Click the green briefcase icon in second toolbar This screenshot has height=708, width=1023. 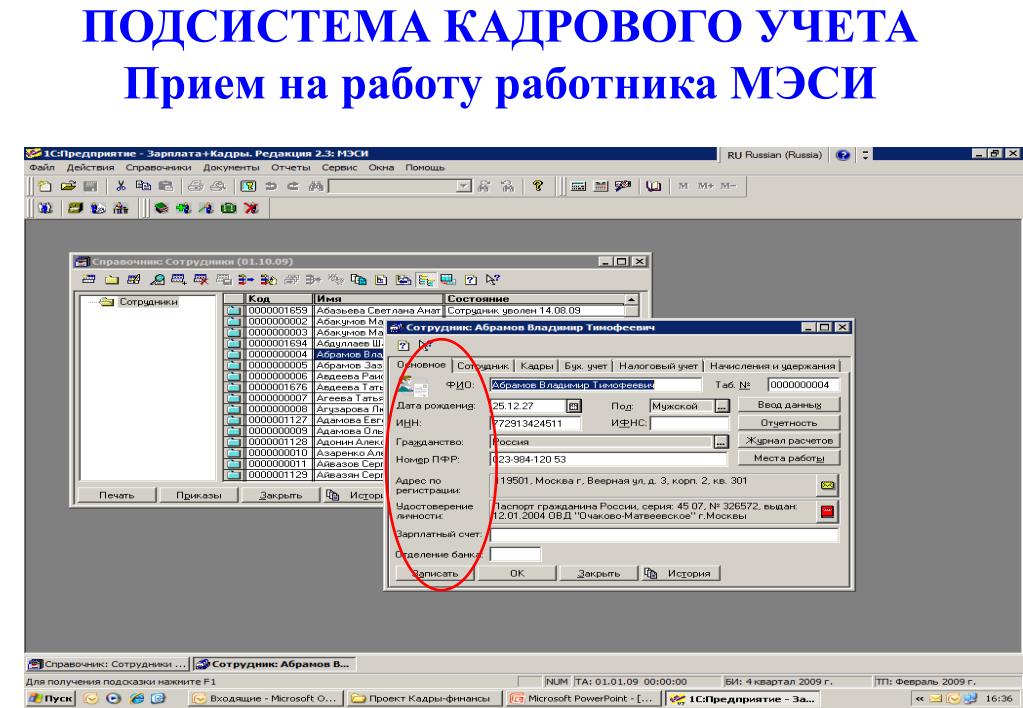pyautogui.click(x=228, y=208)
